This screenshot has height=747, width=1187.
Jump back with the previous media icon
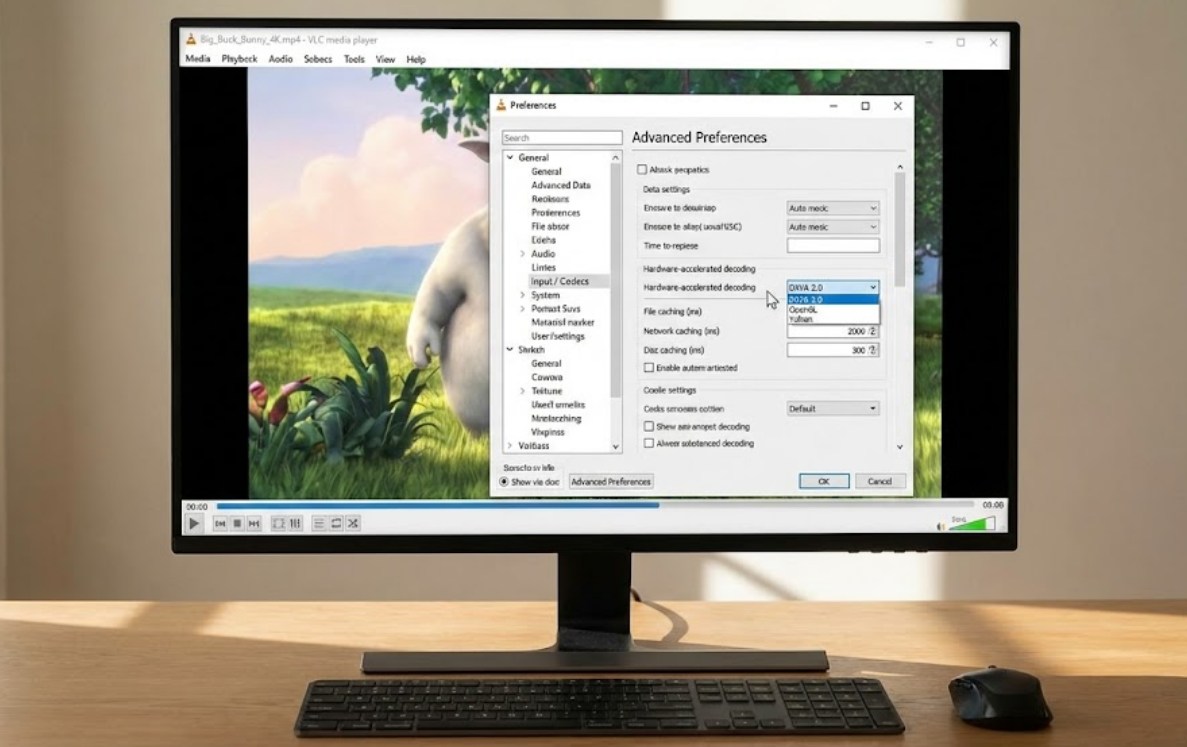pyautogui.click(x=221, y=523)
